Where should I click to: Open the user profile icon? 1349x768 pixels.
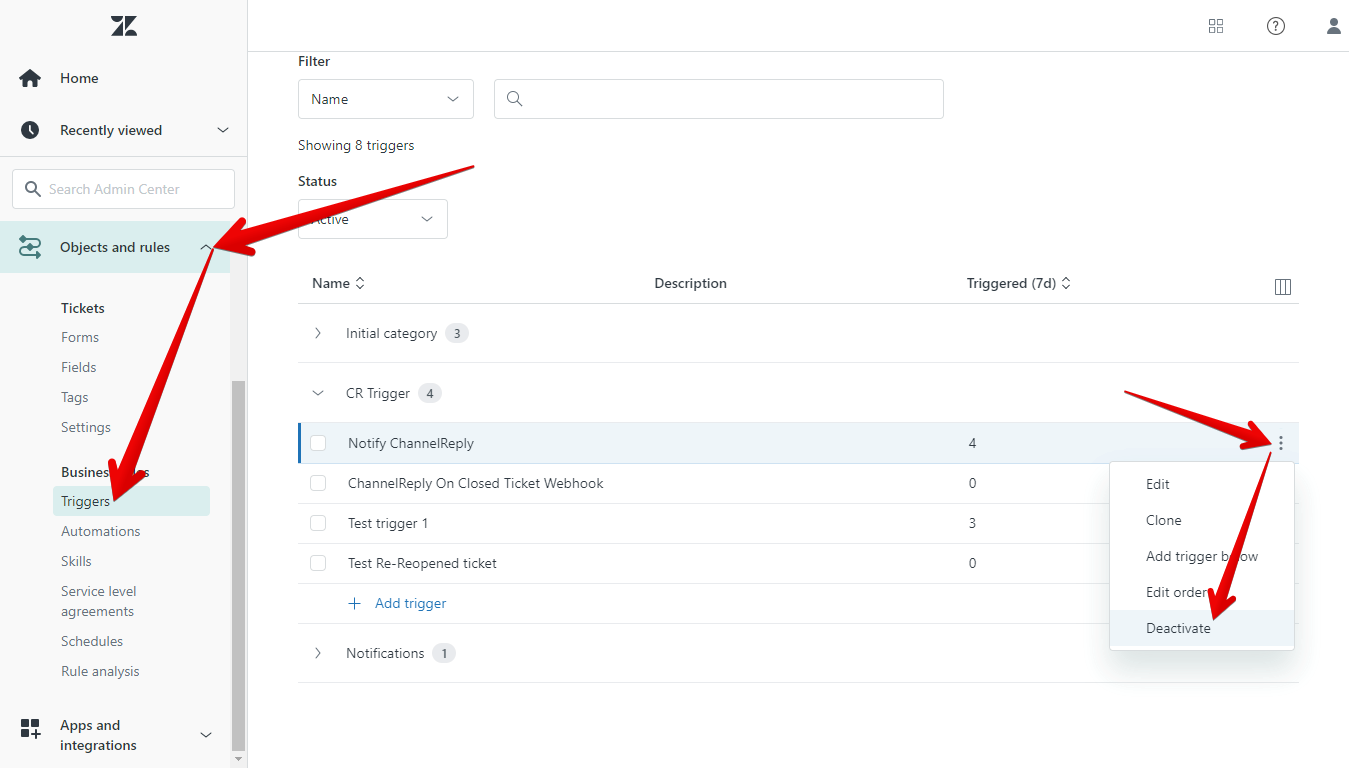[1334, 26]
